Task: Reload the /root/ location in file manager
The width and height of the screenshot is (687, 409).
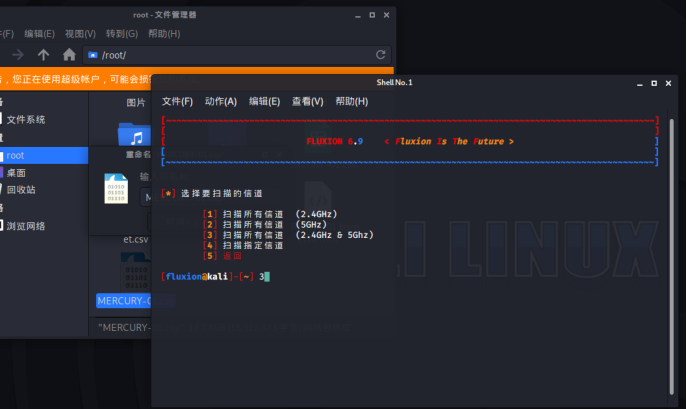Action: click(x=380, y=55)
